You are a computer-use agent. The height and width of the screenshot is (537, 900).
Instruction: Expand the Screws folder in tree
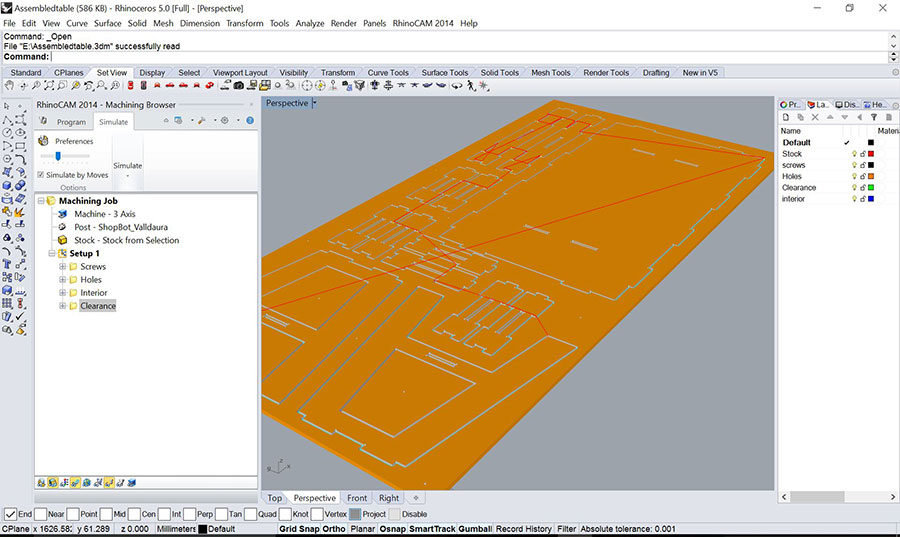[63, 267]
